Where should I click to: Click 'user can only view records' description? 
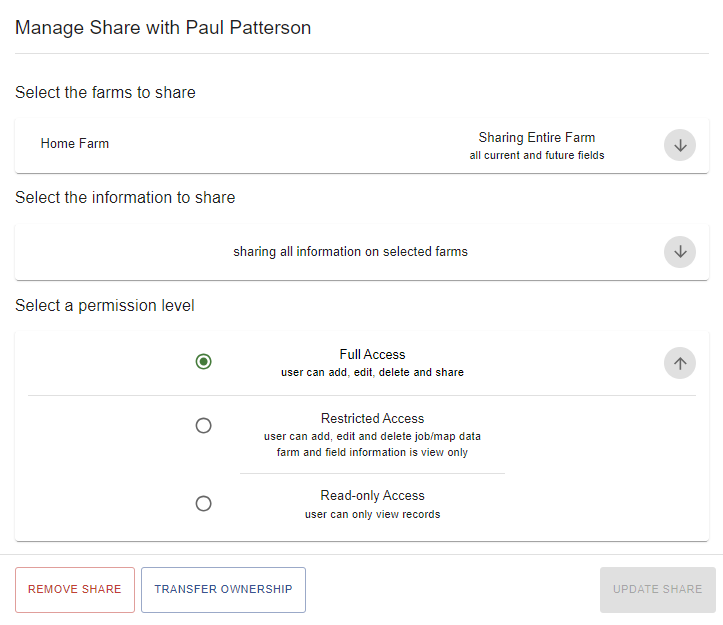(x=372, y=514)
